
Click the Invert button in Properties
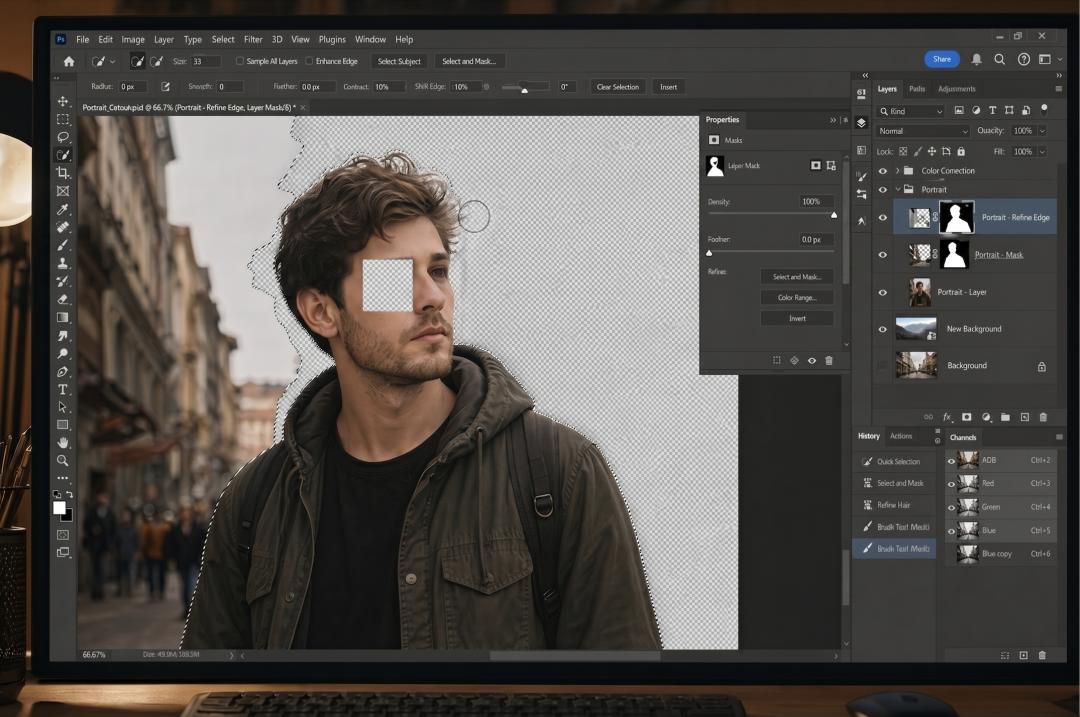click(797, 318)
